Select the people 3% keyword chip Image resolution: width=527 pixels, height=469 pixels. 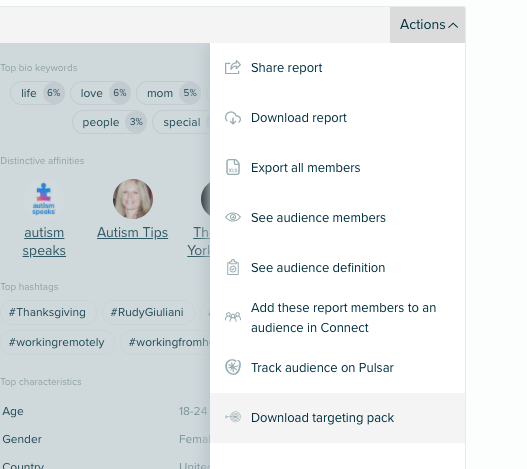110,122
